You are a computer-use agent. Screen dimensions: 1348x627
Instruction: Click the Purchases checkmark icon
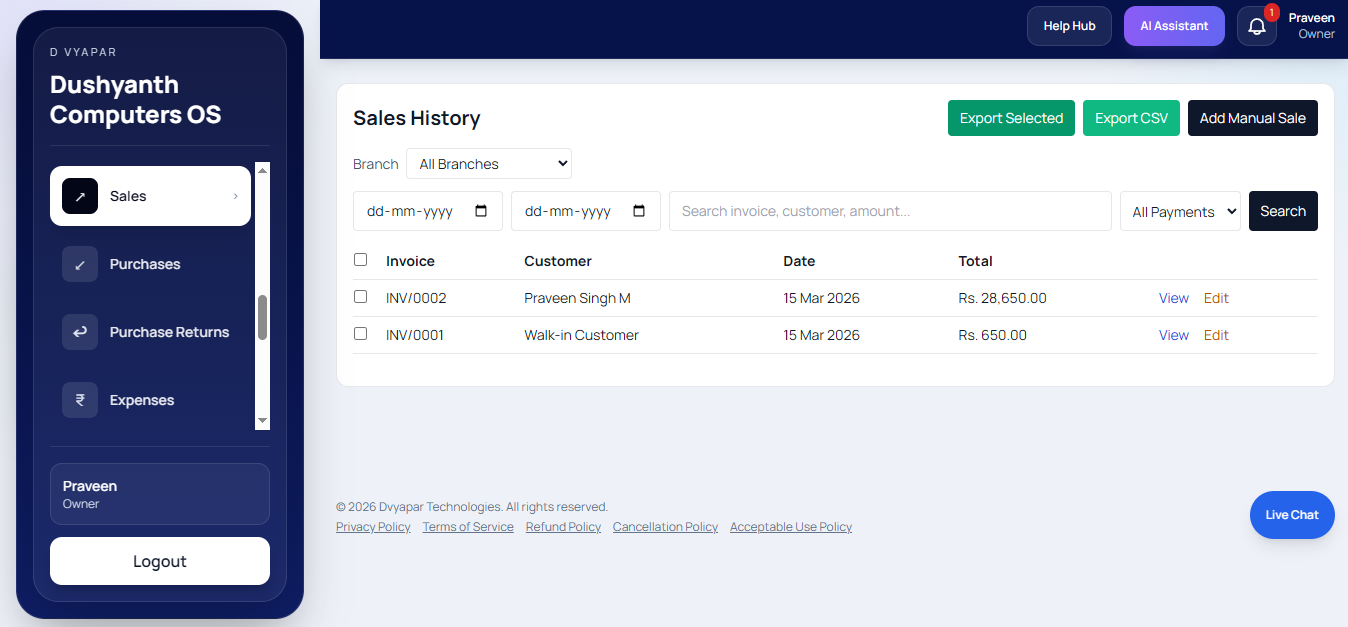(x=80, y=264)
